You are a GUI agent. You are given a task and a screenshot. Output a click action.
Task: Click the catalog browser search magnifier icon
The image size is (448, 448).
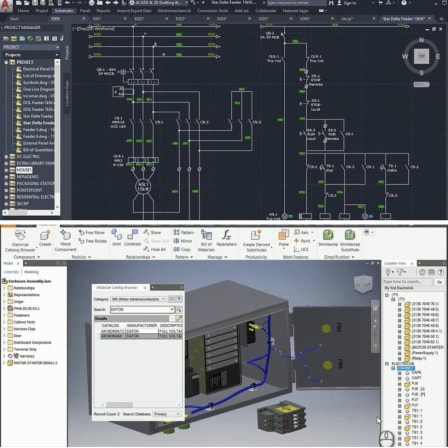[179, 309]
